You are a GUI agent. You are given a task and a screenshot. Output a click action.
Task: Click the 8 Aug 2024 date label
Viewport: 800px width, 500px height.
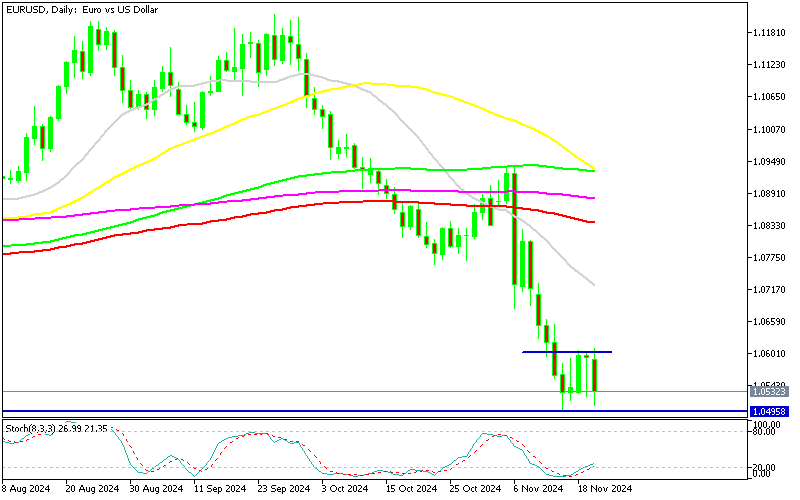coord(26,489)
